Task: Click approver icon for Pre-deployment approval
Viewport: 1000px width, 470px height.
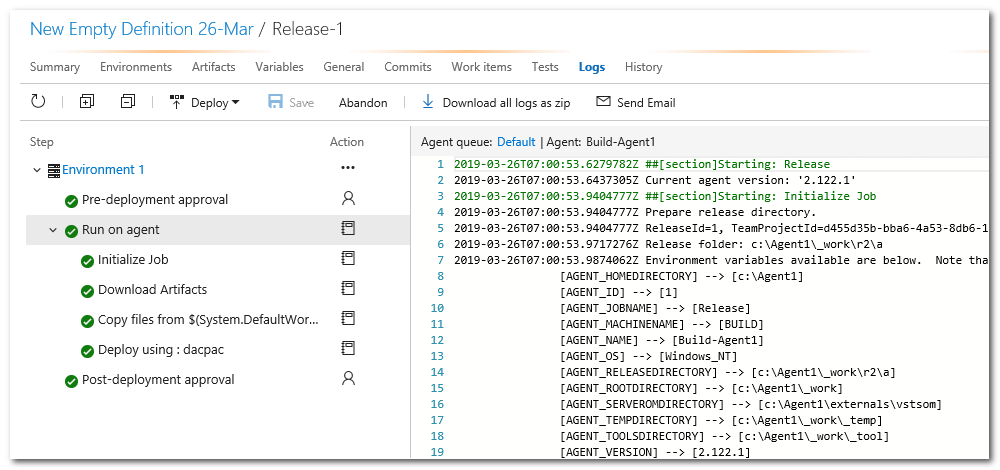Action: (x=348, y=199)
